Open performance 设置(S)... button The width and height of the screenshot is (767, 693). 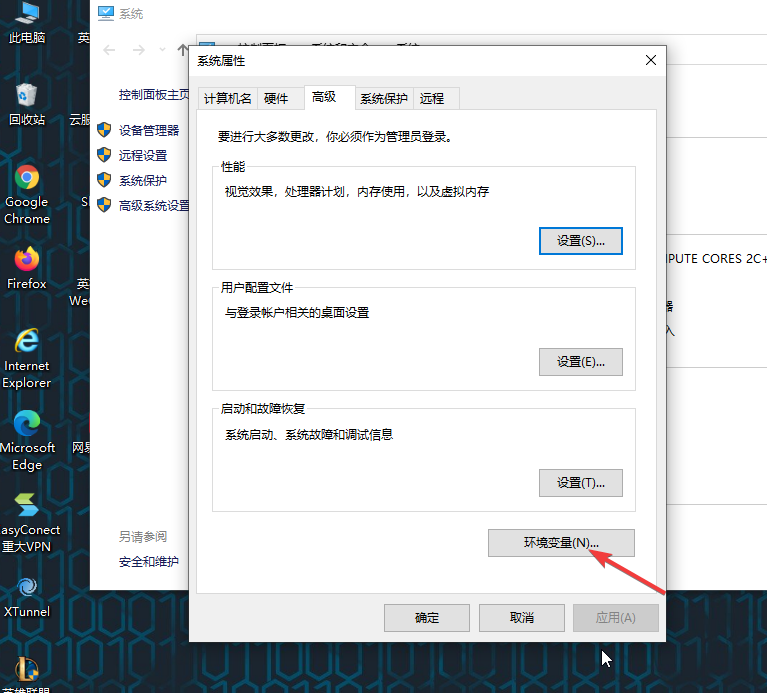(x=581, y=241)
